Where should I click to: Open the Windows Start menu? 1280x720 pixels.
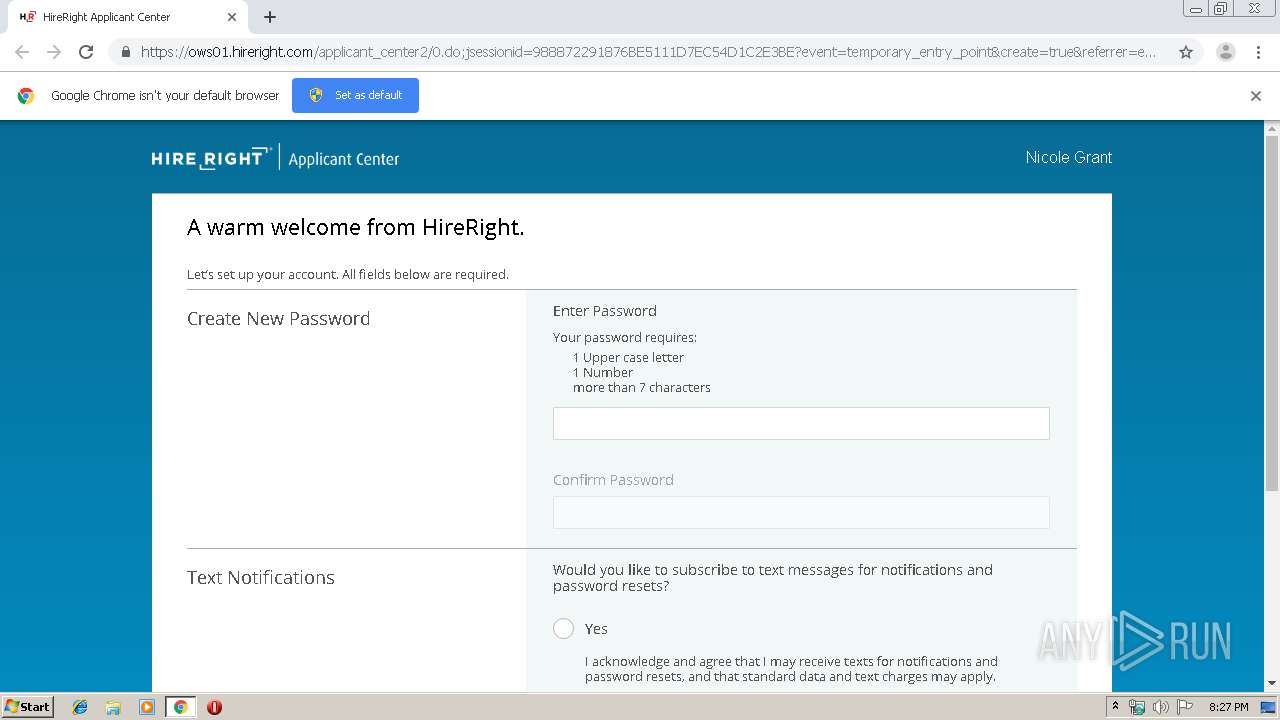pyautogui.click(x=27, y=706)
